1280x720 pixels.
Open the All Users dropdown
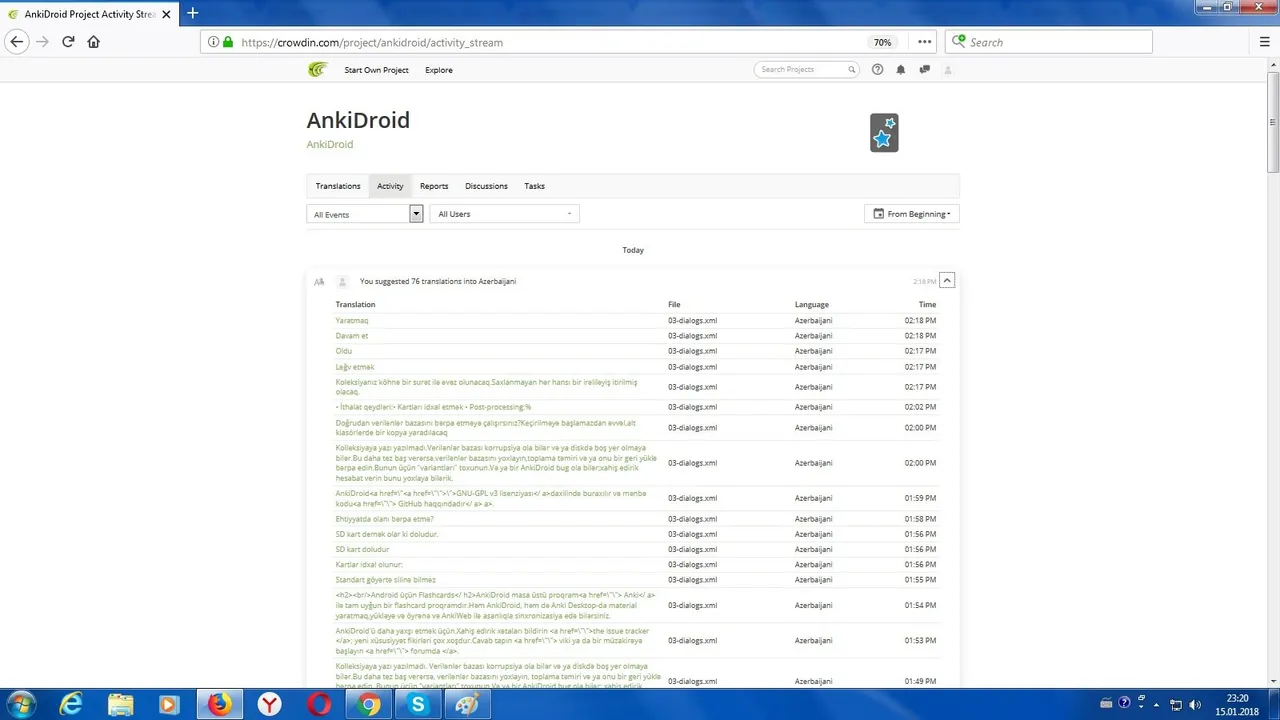pyautogui.click(x=504, y=214)
